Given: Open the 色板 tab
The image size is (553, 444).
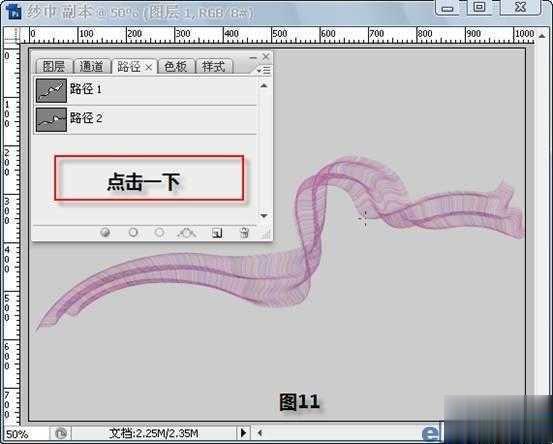Looking at the screenshot, I should tap(175, 66).
